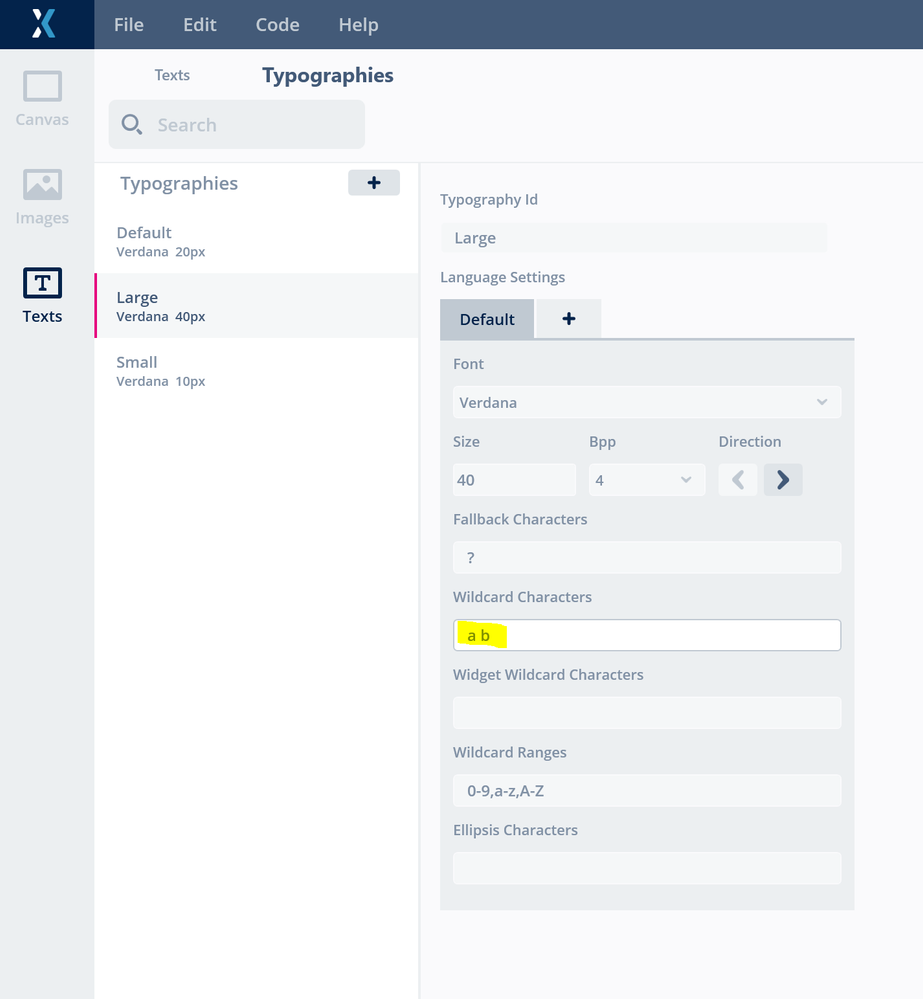Add a new typography with plus button

[x=374, y=183]
